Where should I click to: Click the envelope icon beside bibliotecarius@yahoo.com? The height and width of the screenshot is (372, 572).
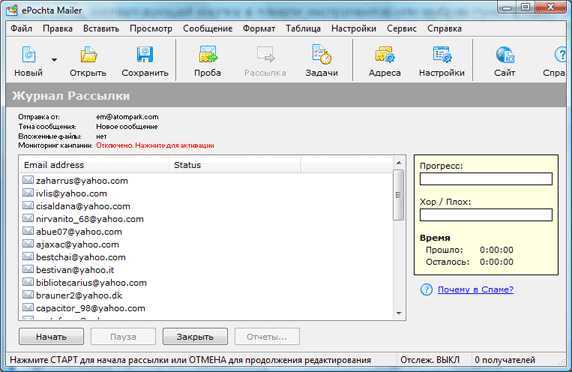coord(28,282)
